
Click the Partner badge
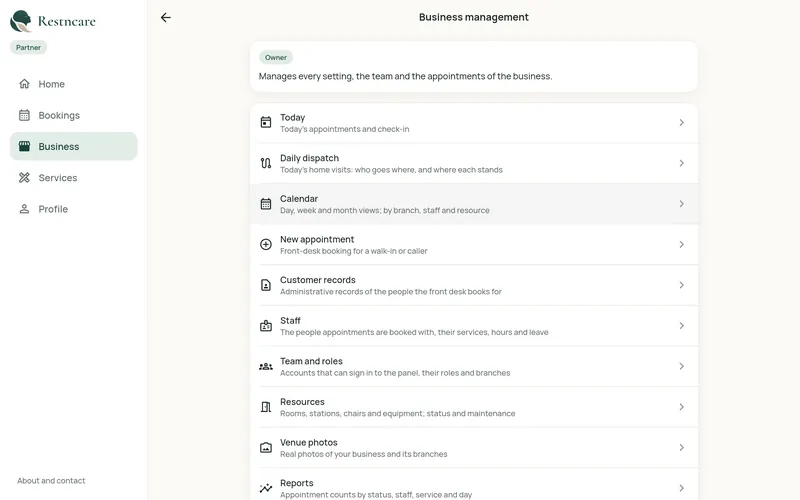pyautogui.click(x=28, y=47)
